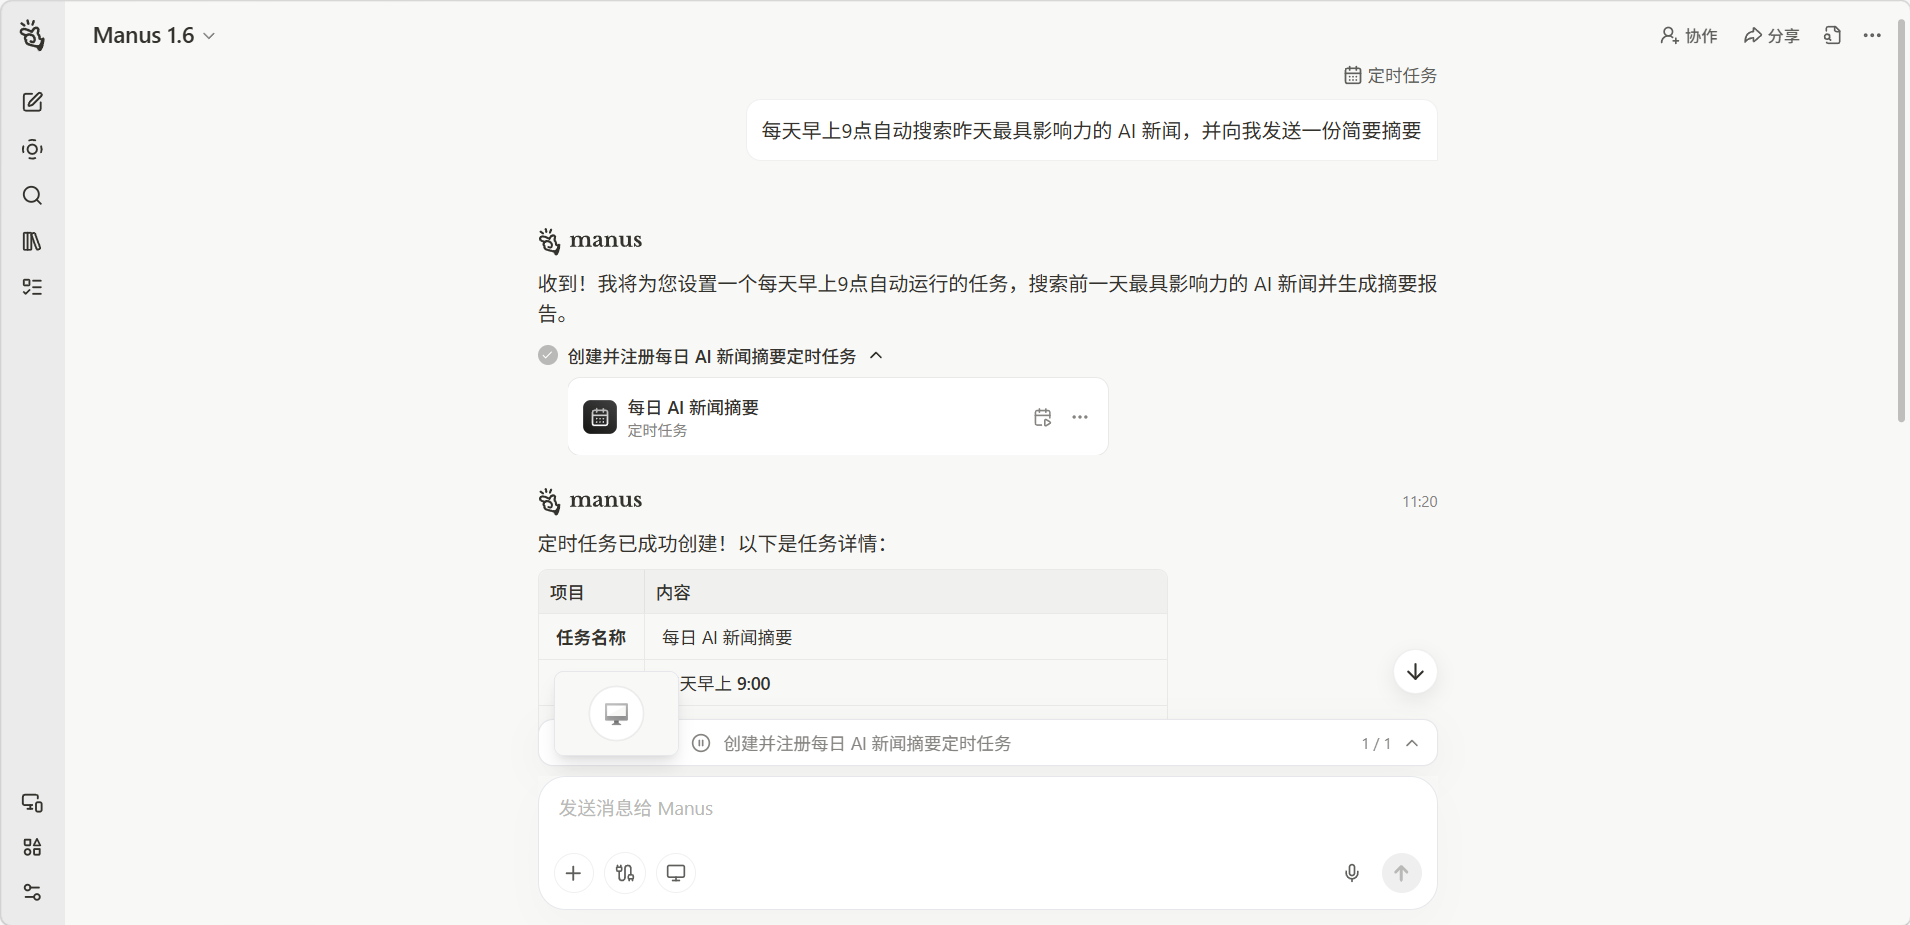The width and height of the screenshot is (1910, 925).
Task: Click the 分享 share button
Action: [x=1771, y=36]
